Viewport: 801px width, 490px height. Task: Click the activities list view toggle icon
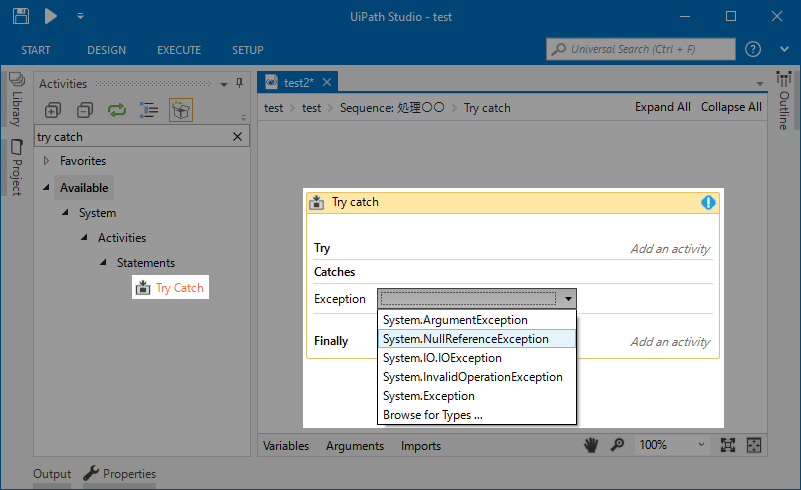pyautogui.click(x=149, y=110)
